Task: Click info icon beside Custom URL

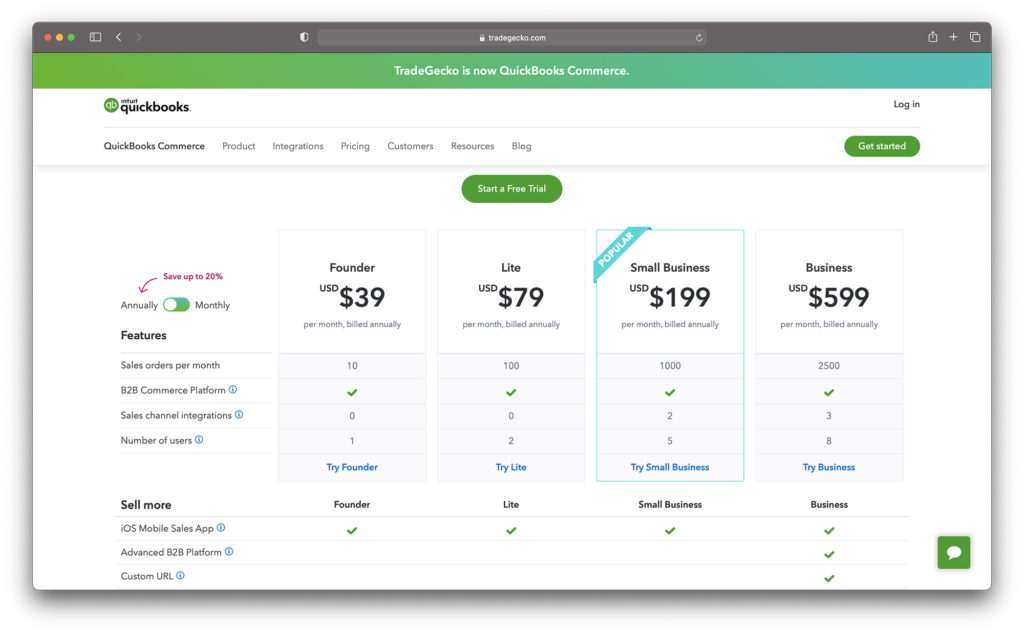Action: click(x=181, y=576)
